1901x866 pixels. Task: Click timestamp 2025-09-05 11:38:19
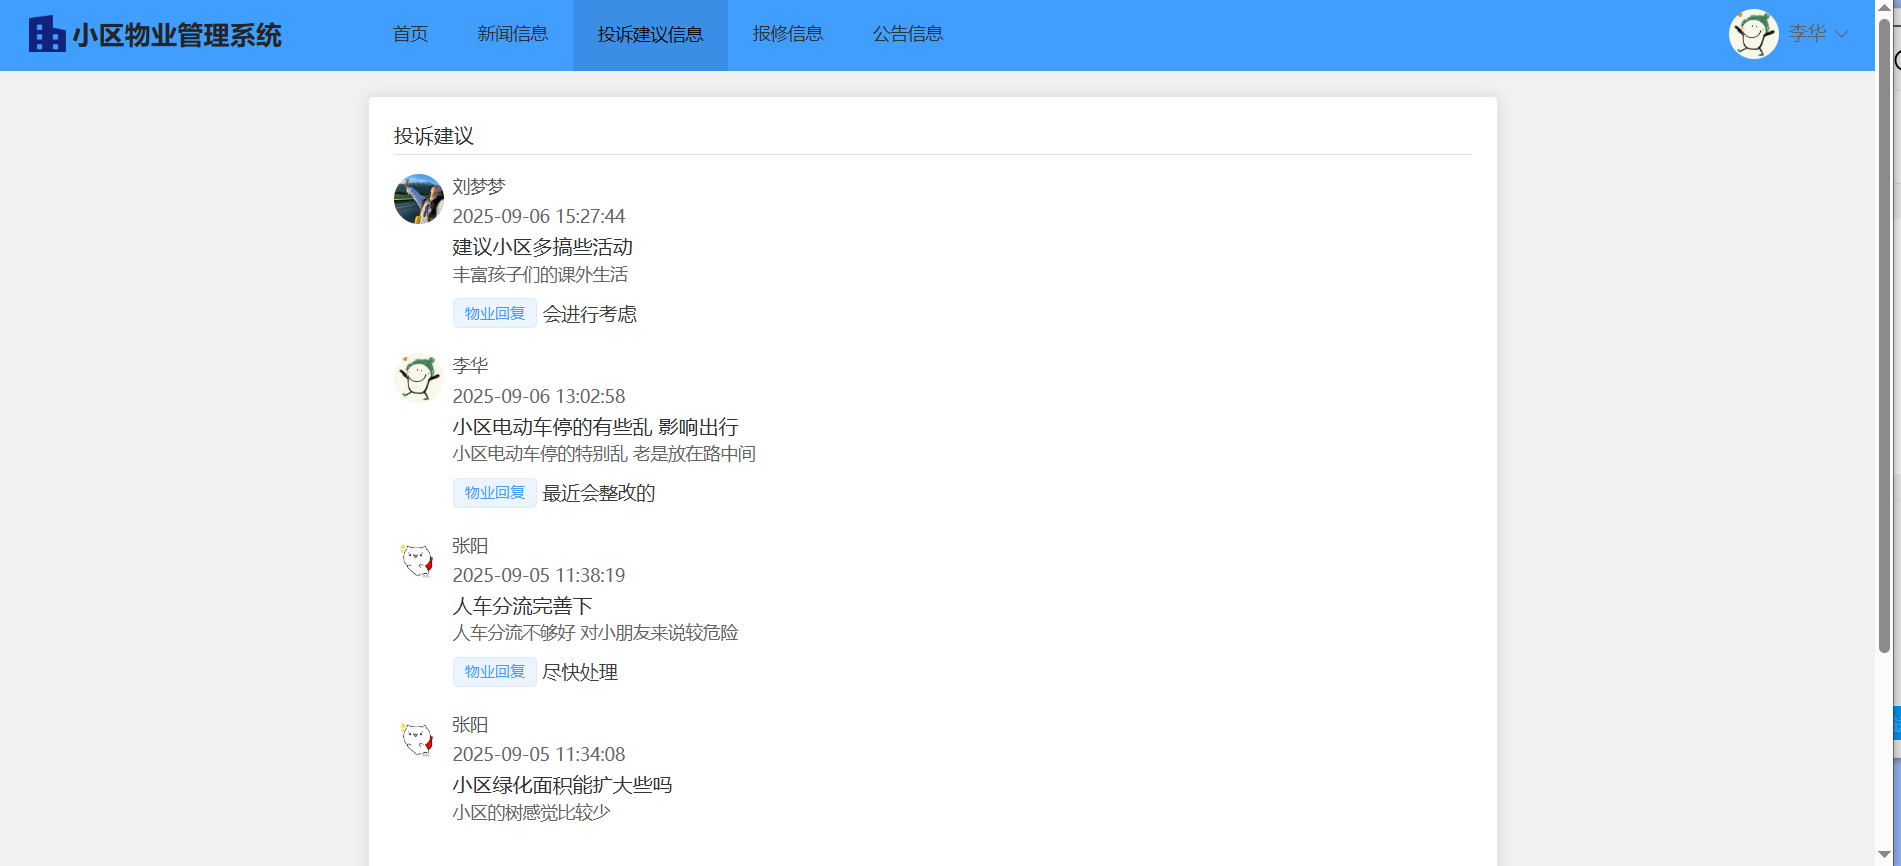[539, 575]
